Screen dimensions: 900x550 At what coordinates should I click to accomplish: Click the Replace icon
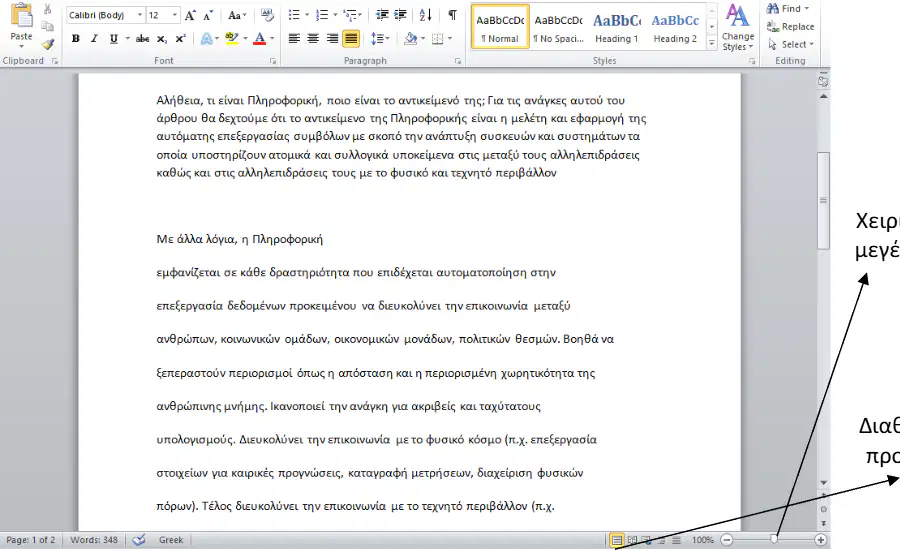(x=773, y=26)
